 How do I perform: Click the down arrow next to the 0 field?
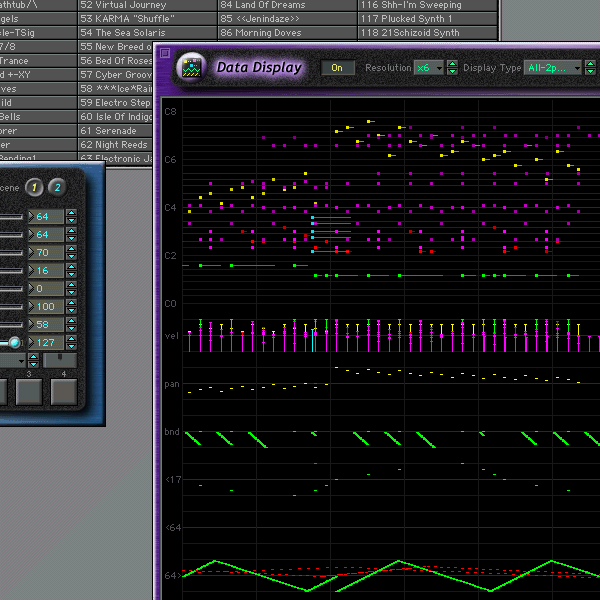coord(71,292)
